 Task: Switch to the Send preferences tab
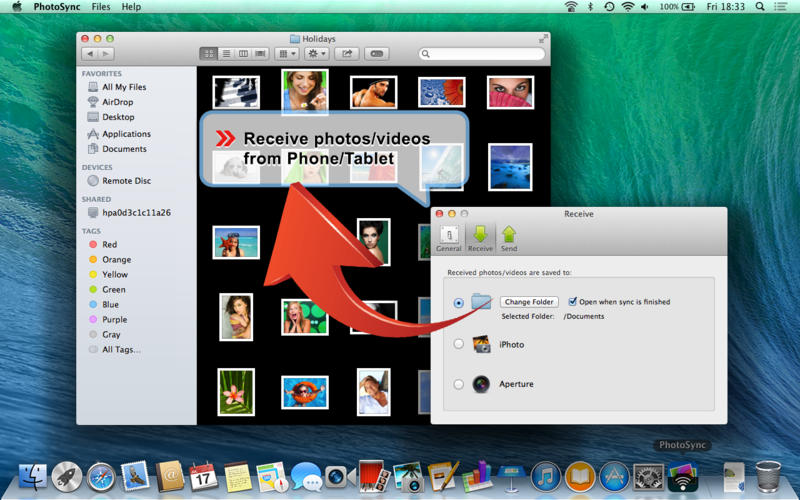point(509,238)
